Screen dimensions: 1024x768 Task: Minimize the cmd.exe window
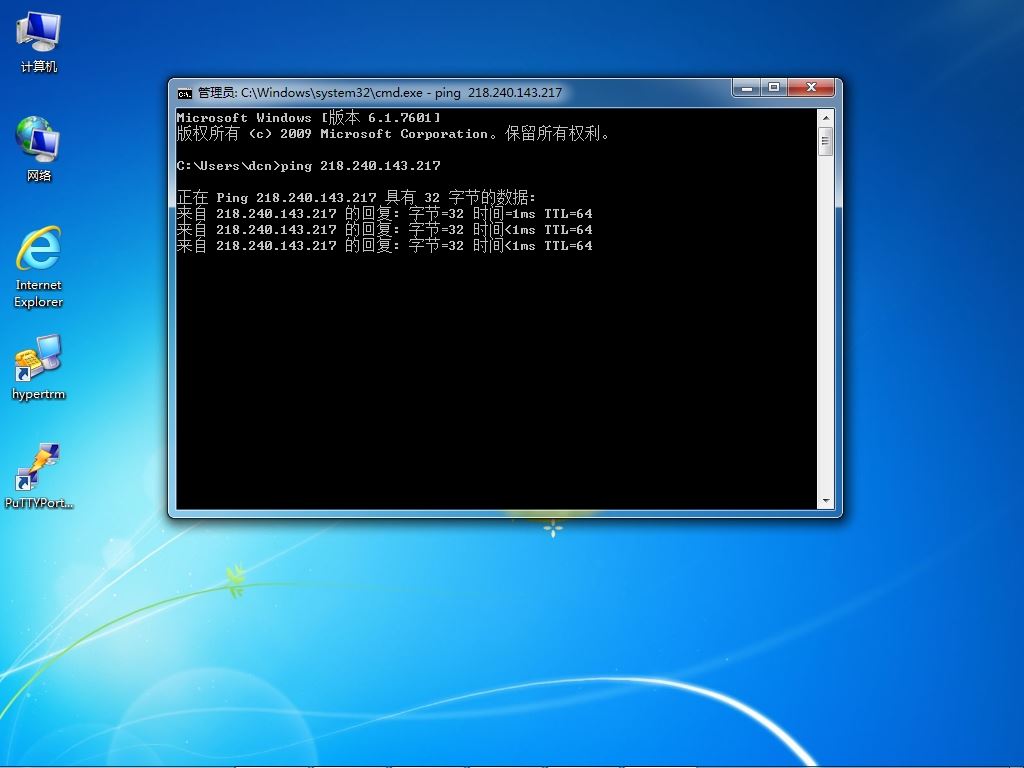(x=748, y=87)
